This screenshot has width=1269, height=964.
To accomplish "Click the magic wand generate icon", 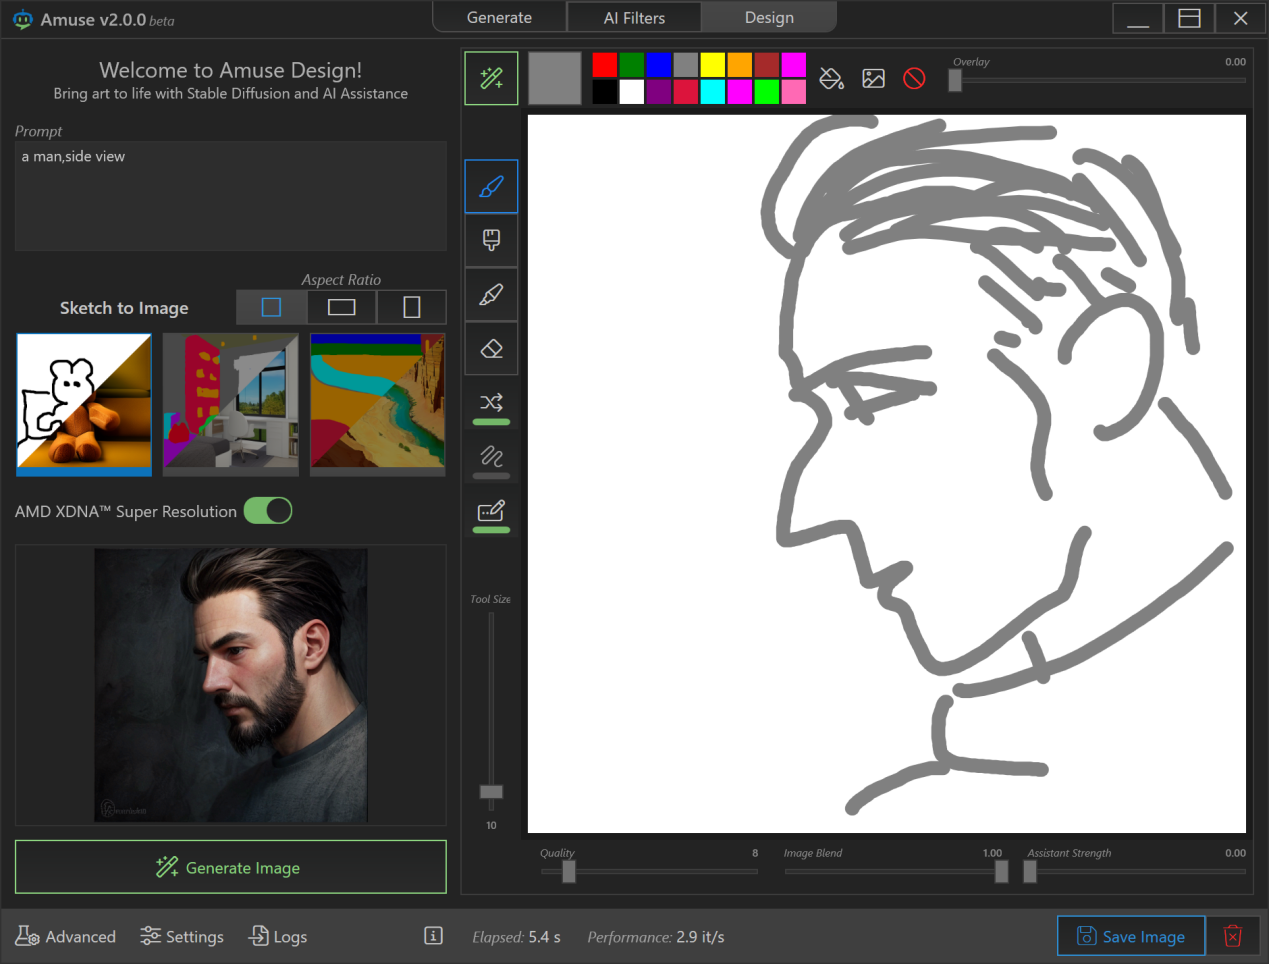I will pos(491,79).
